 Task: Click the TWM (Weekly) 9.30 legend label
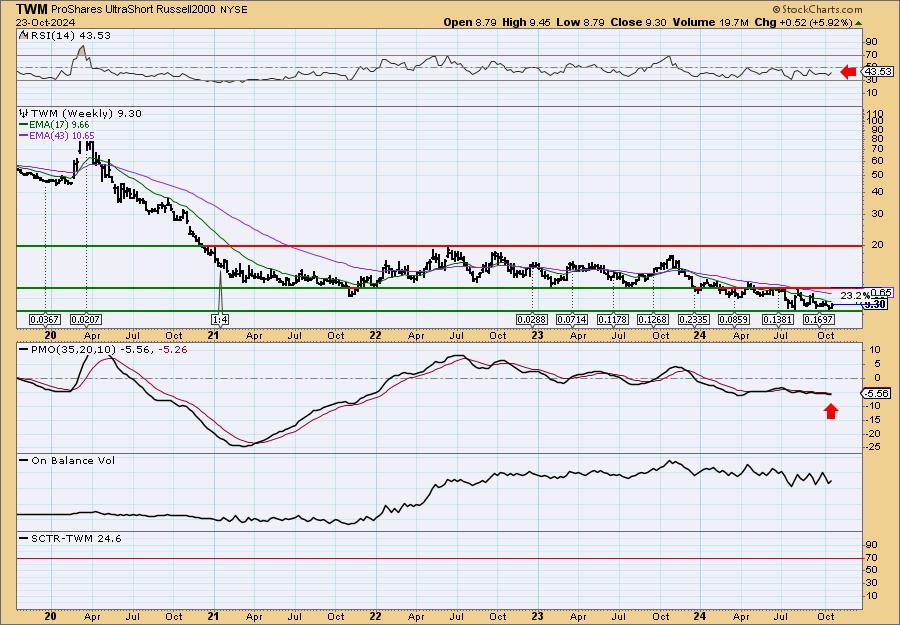[85, 114]
